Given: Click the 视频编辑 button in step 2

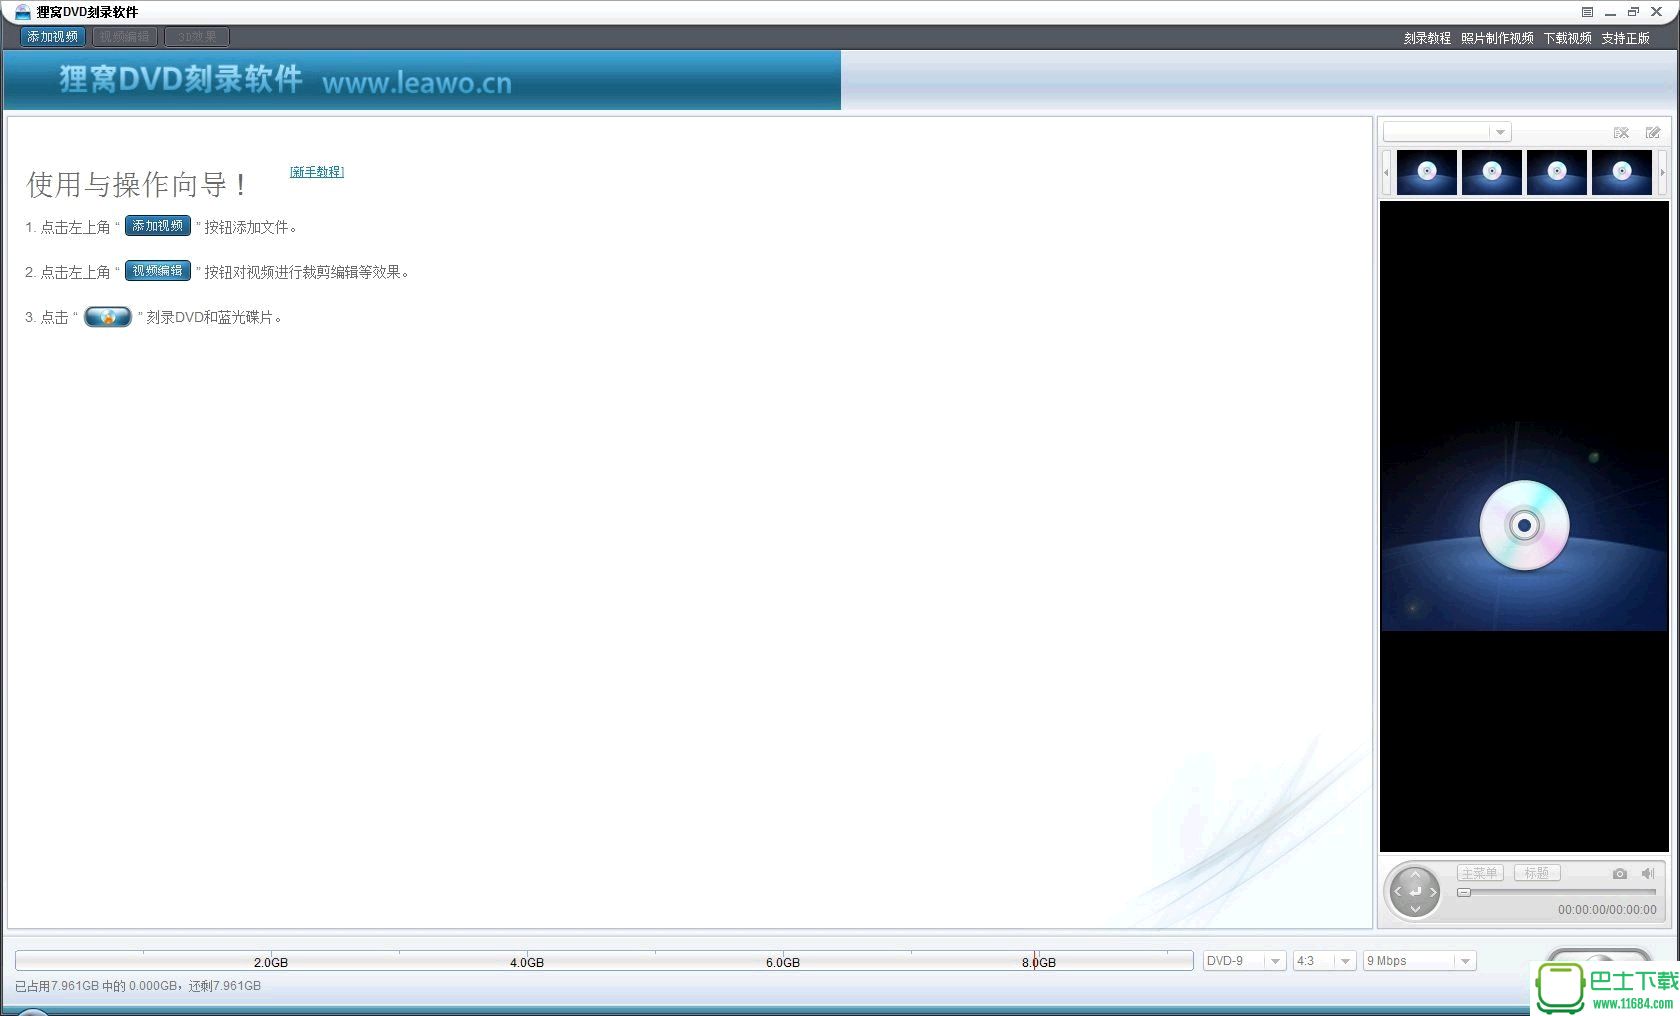Looking at the screenshot, I should coord(158,271).
